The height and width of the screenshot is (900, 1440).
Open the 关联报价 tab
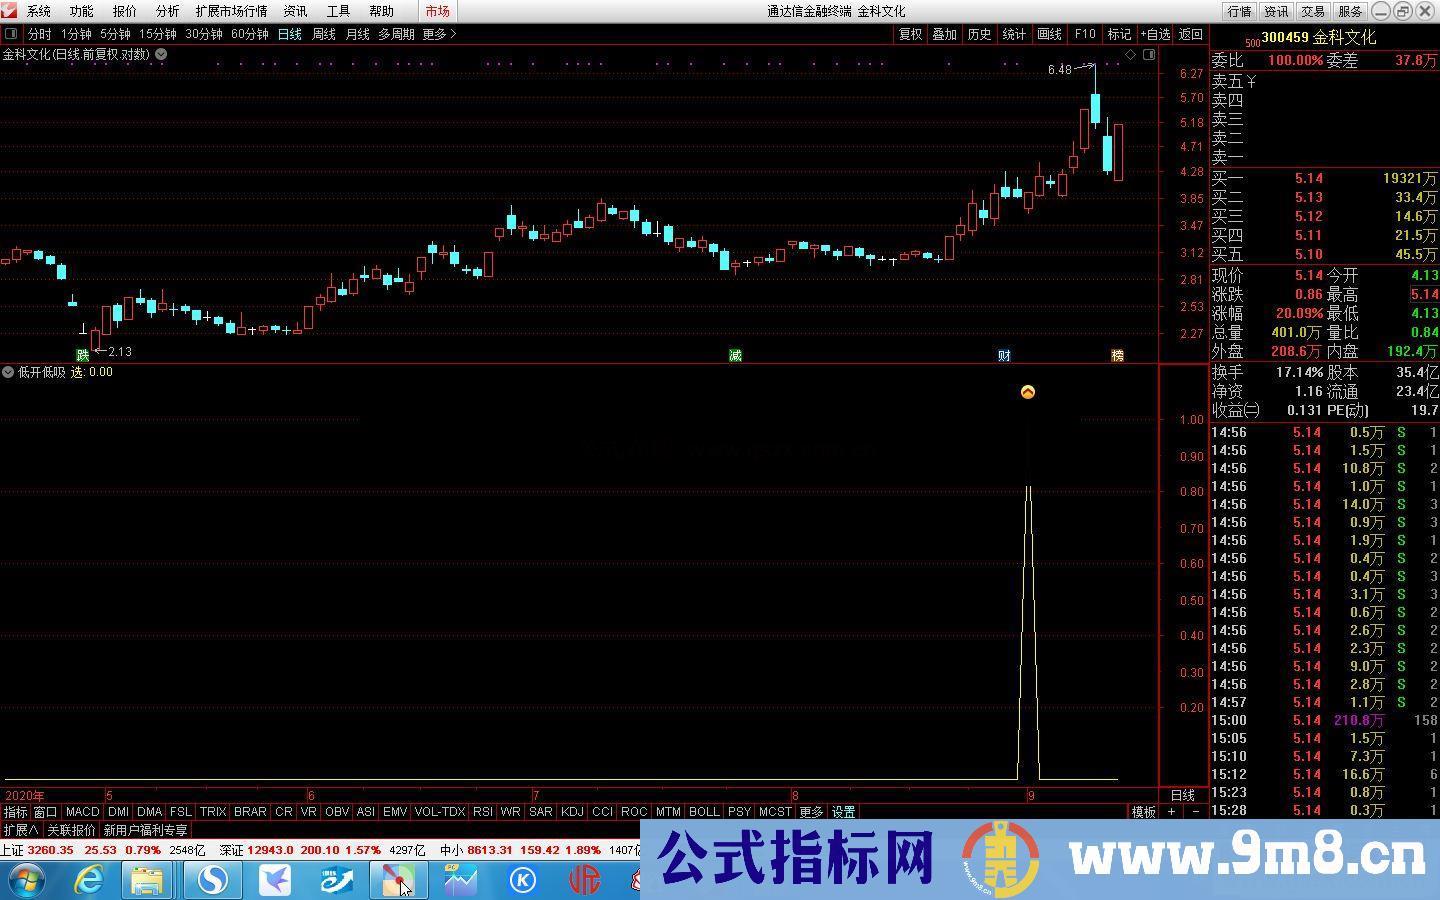click(71, 830)
